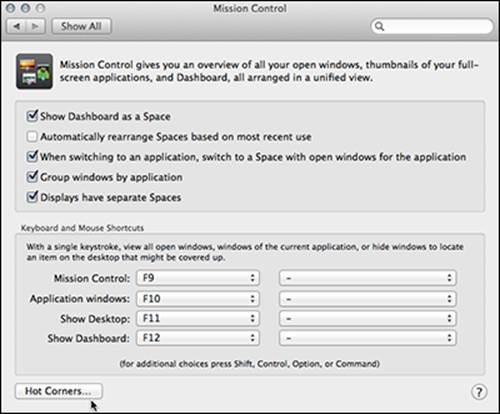Click the Show All button

coord(81,26)
